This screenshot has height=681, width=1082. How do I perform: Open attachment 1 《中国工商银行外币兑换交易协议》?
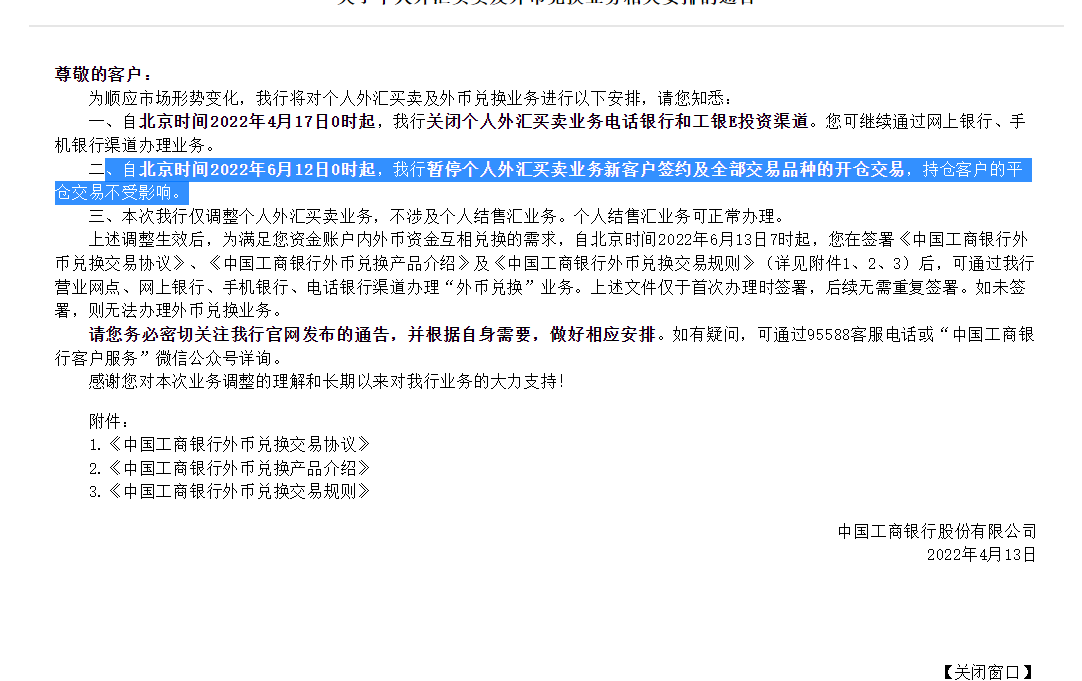(x=239, y=444)
